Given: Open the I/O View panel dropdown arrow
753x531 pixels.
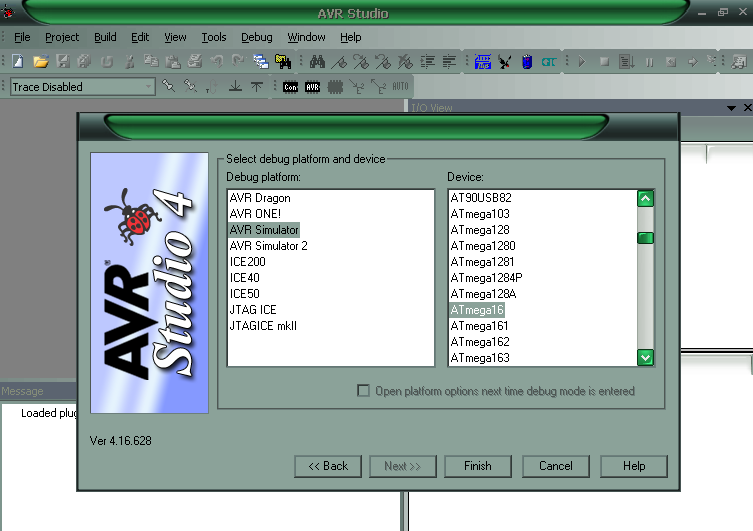Looking at the screenshot, I should (x=731, y=108).
